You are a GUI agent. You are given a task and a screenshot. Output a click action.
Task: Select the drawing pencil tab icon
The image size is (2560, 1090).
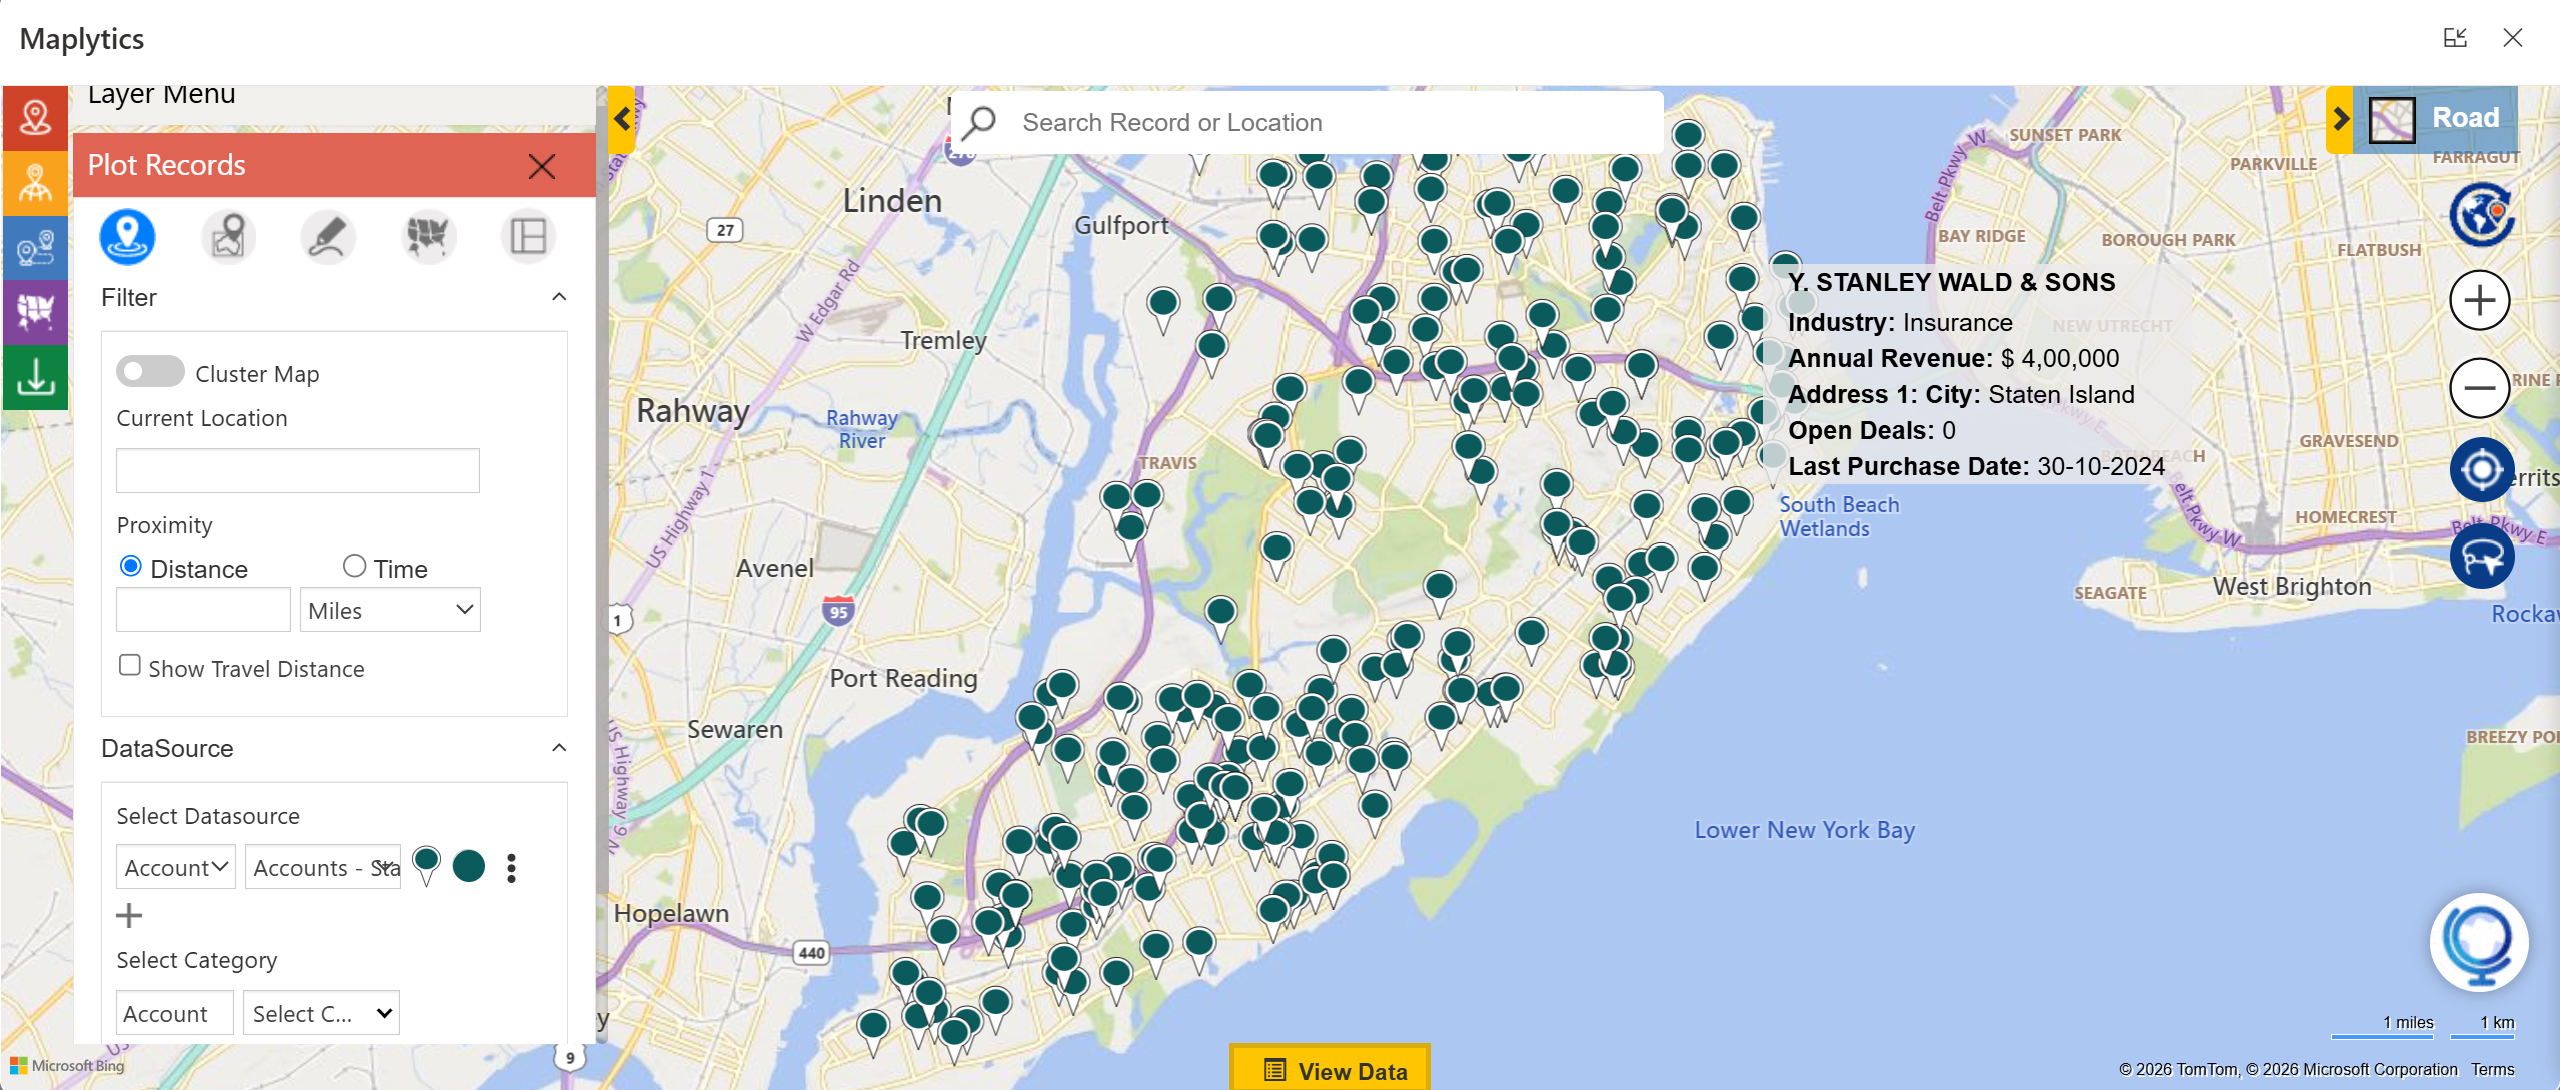[x=328, y=237]
